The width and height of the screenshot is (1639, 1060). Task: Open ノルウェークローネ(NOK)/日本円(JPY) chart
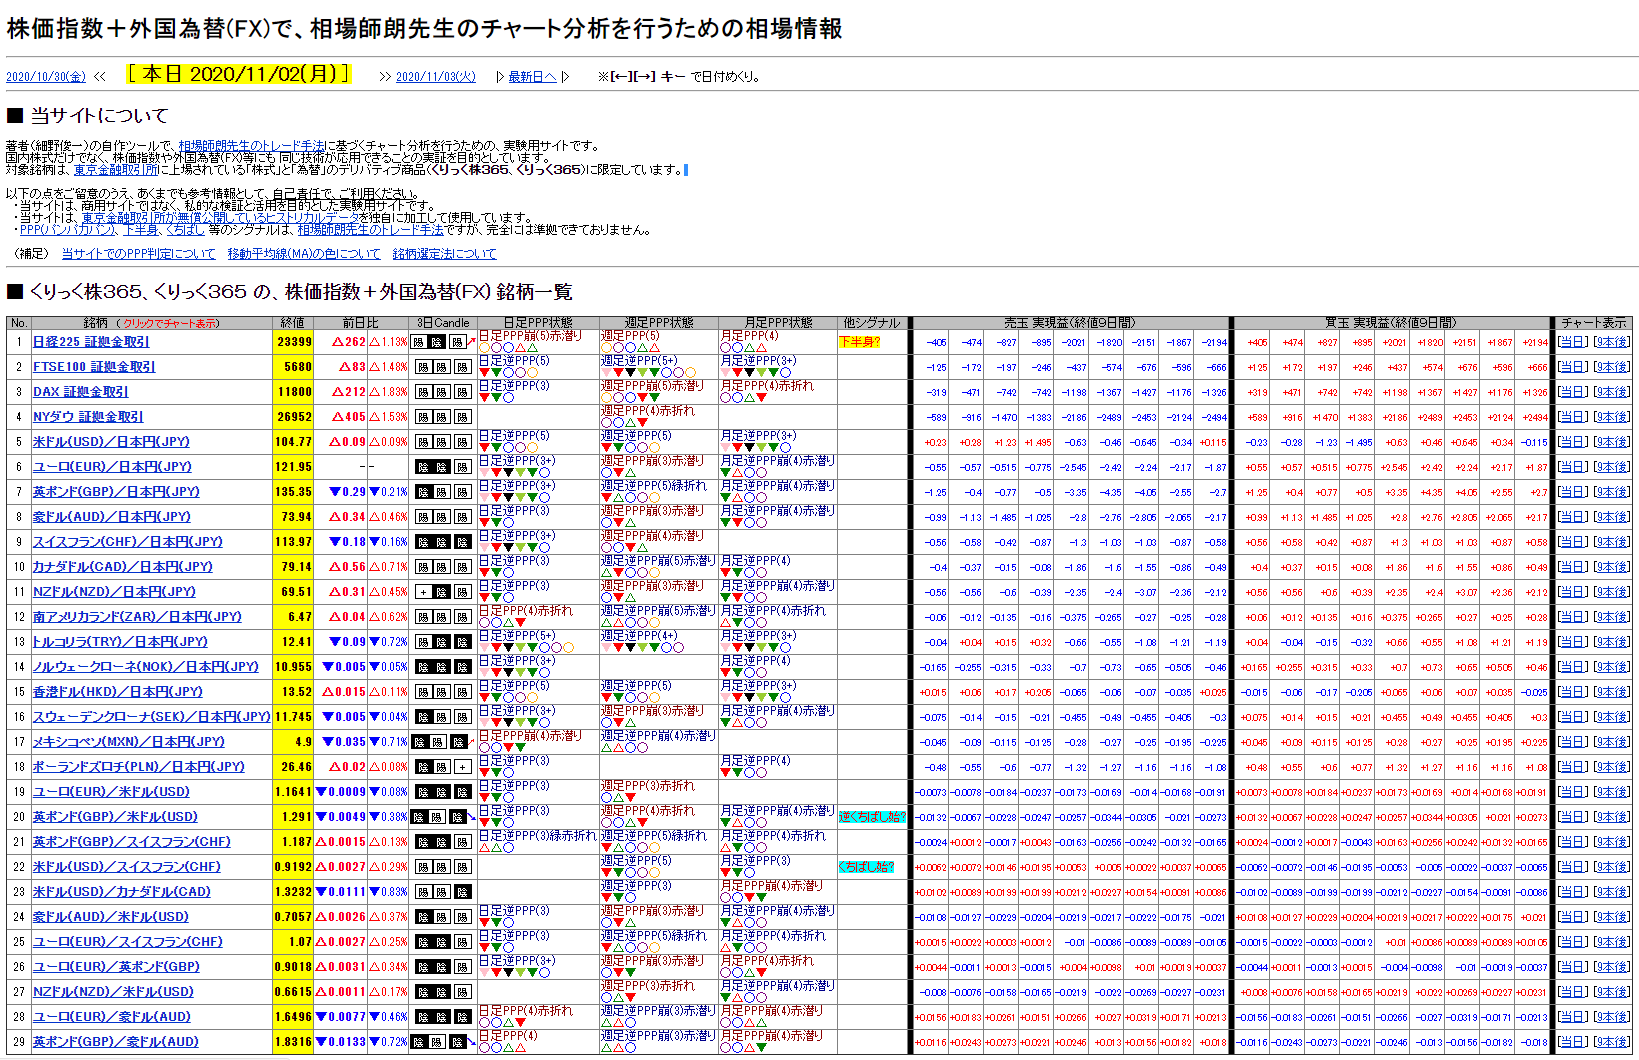click(x=146, y=667)
